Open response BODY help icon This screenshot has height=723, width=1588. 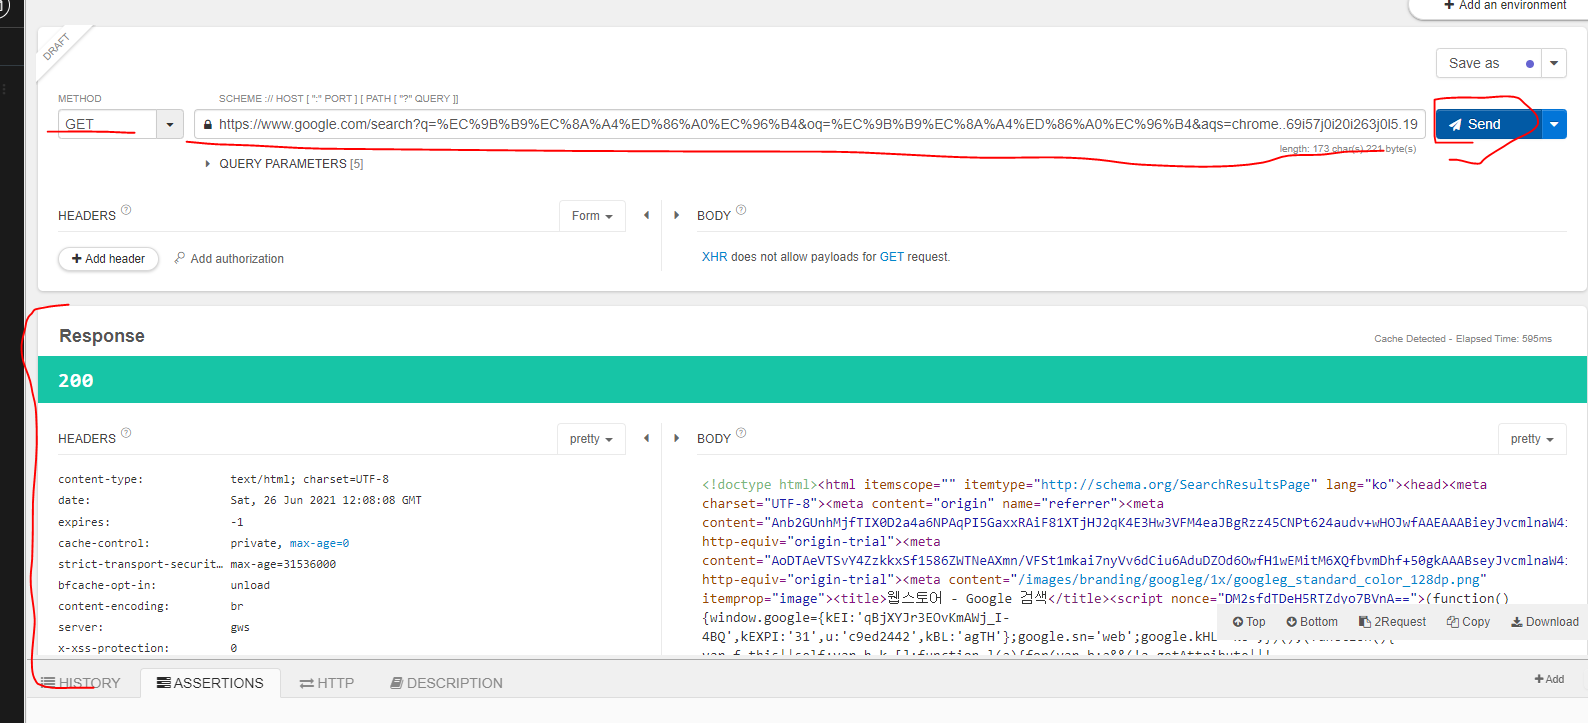pyautogui.click(x=741, y=433)
